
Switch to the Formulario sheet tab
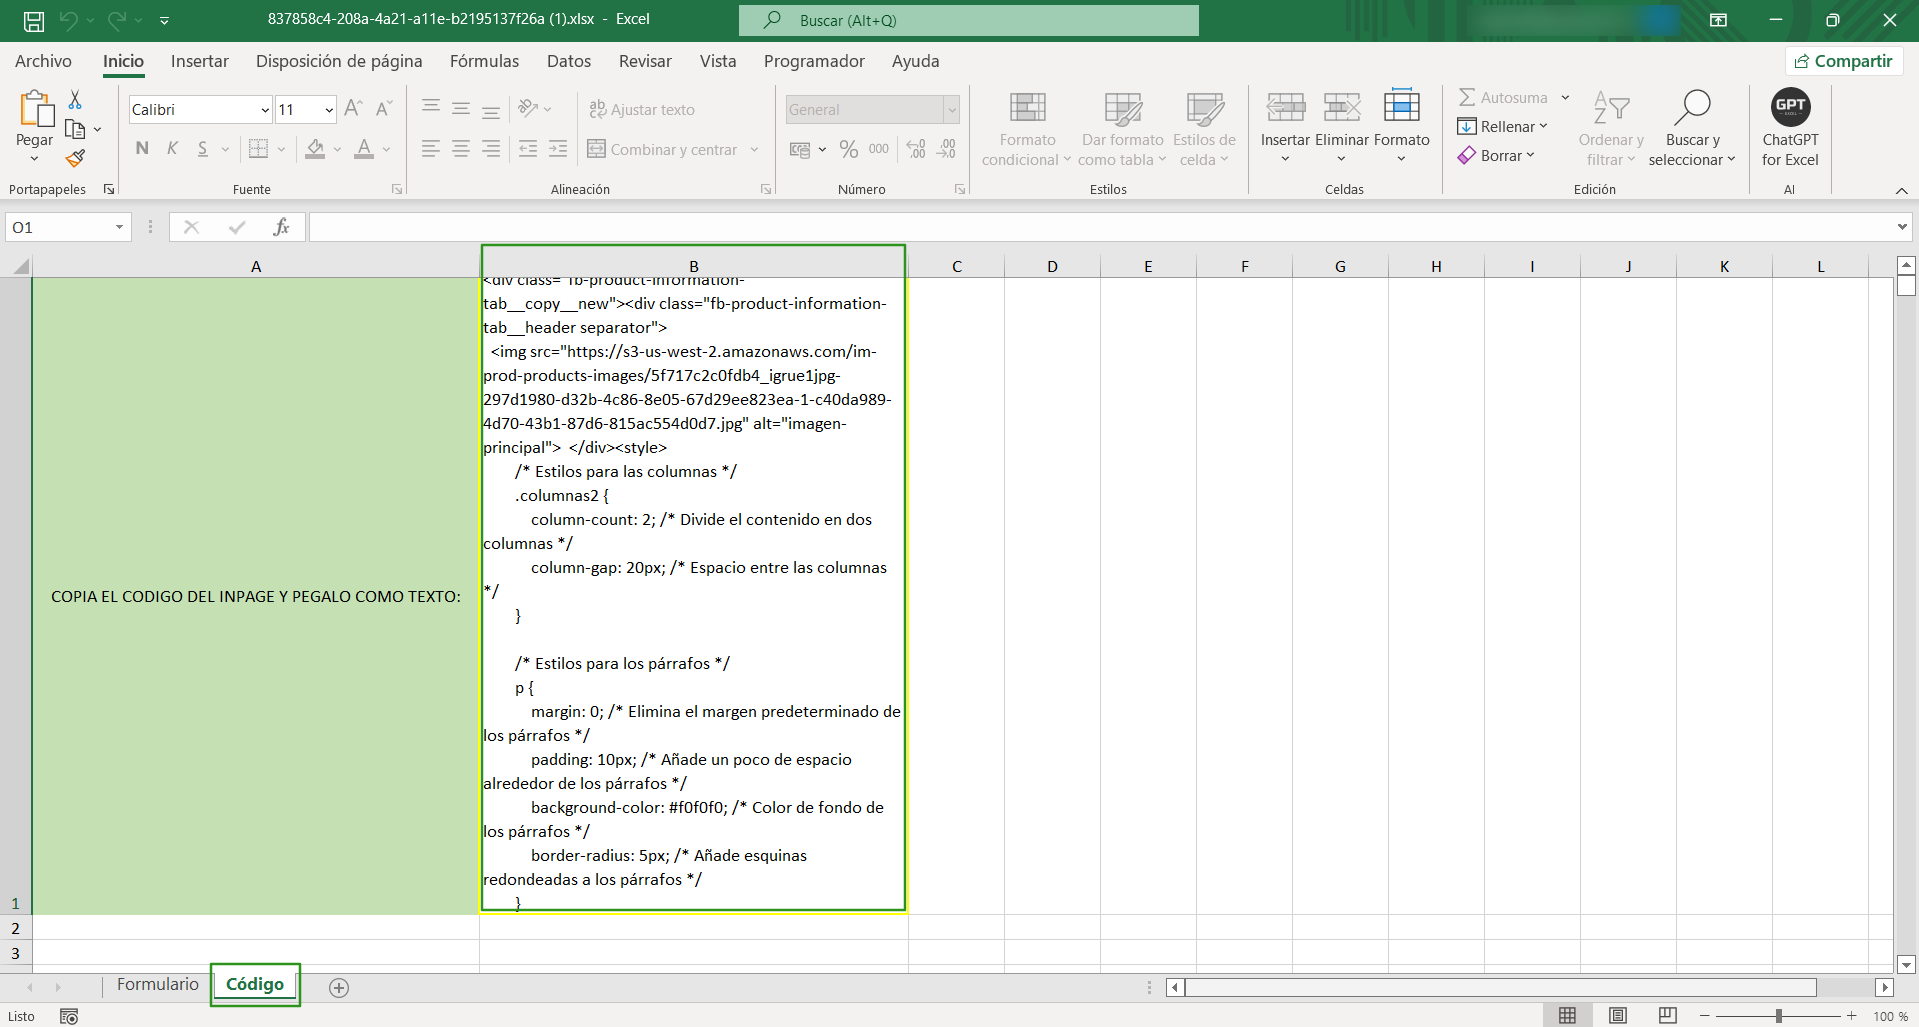coord(158,984)
